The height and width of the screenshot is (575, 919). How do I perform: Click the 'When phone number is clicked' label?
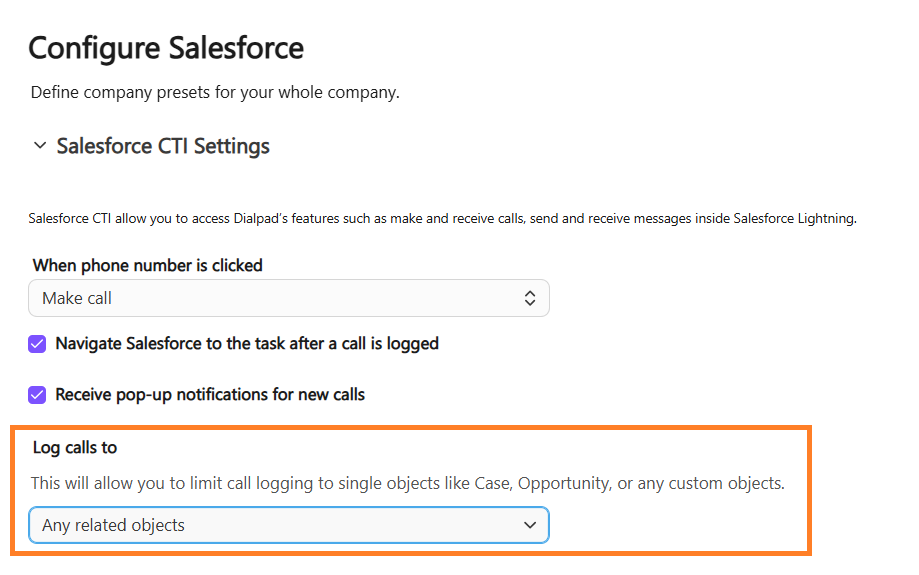[148, 266]
